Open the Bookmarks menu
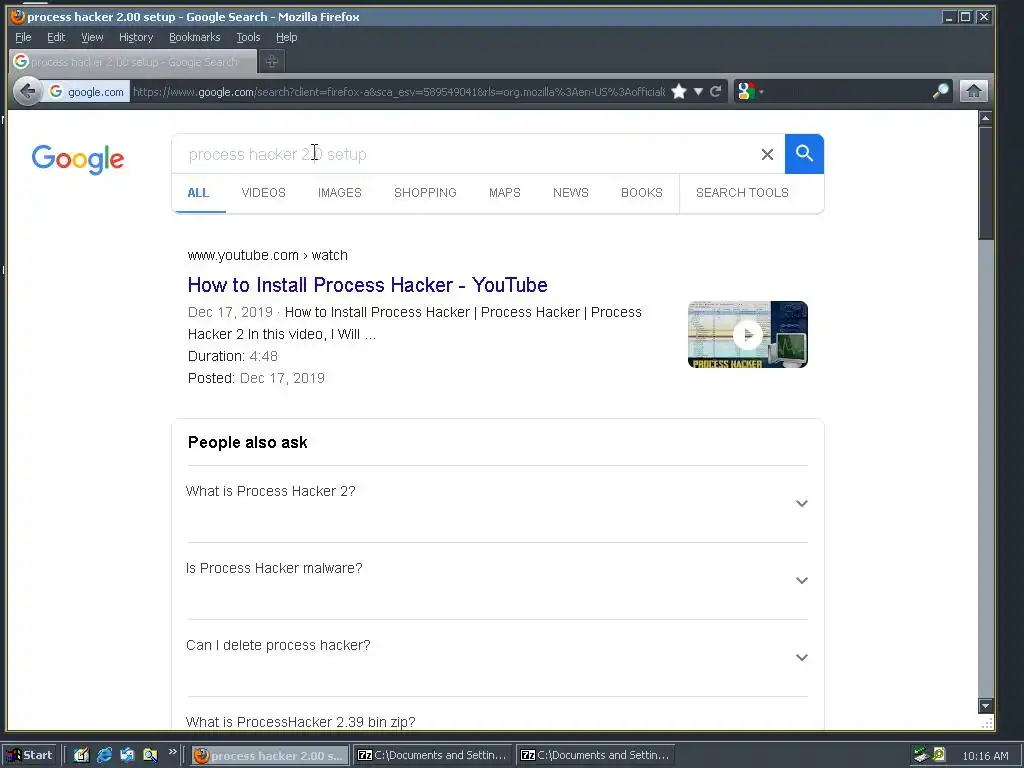This screenshot has width=1024, height=768. [x=195, y=37]
